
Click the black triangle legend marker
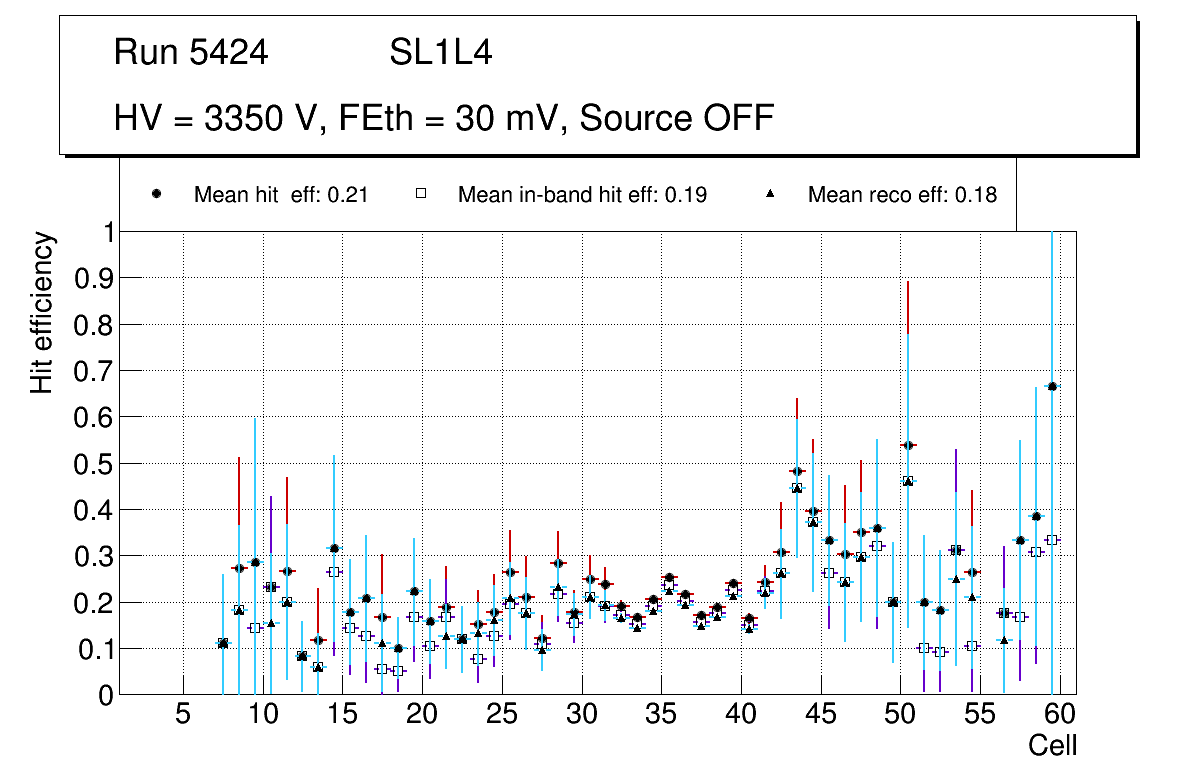[x=770, y=195]
